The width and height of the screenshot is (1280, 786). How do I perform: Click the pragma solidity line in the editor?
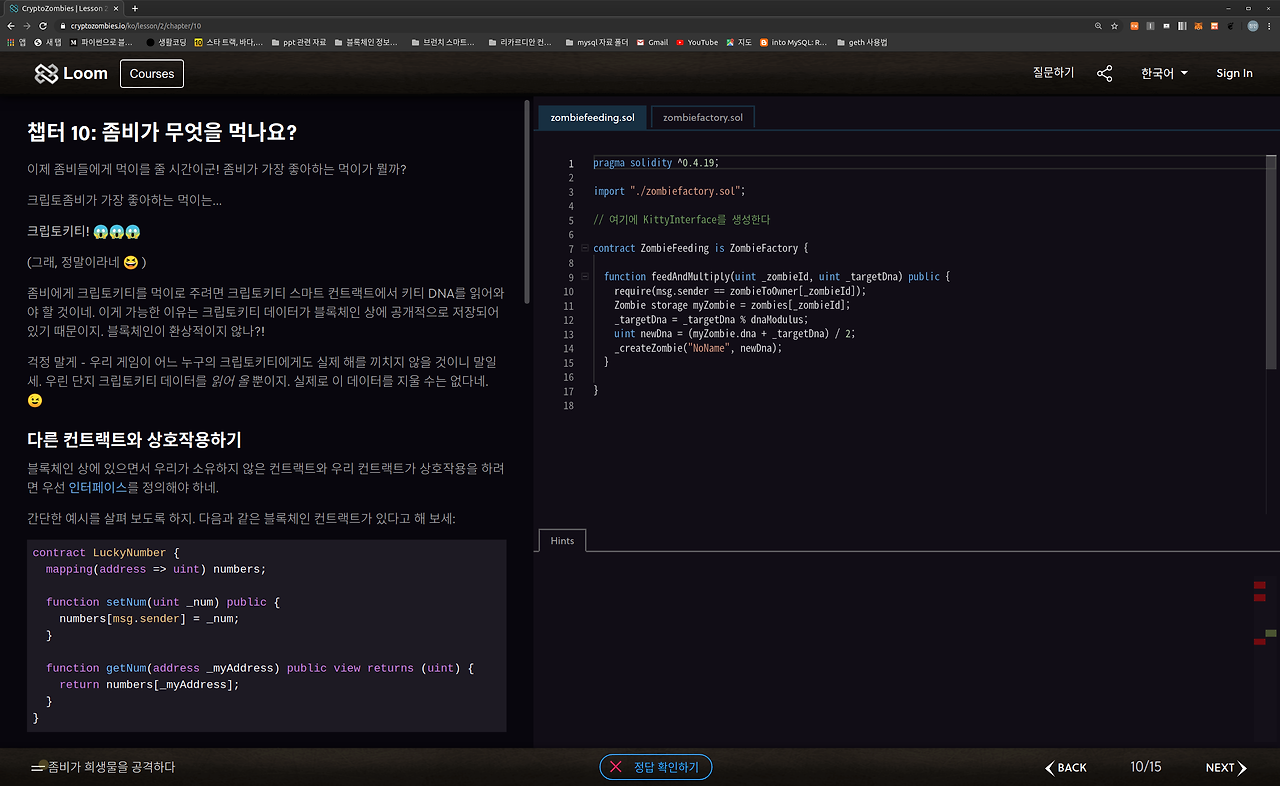pyautogui.click(x=656, y=163)
